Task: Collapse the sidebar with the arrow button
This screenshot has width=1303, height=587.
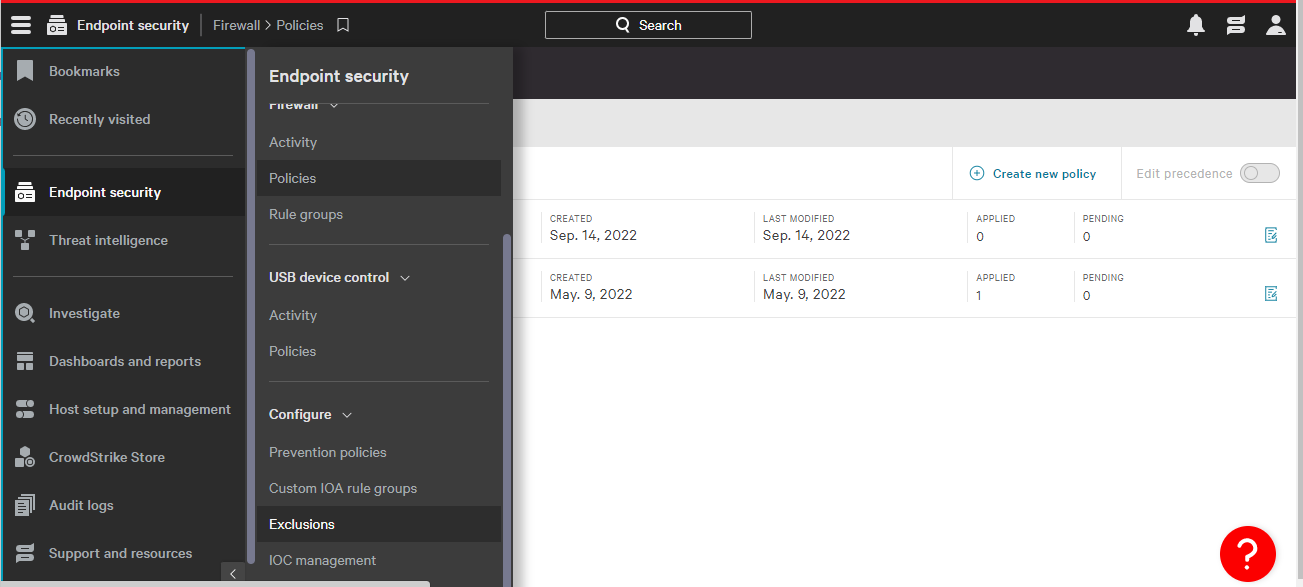Action: (232, 573)
